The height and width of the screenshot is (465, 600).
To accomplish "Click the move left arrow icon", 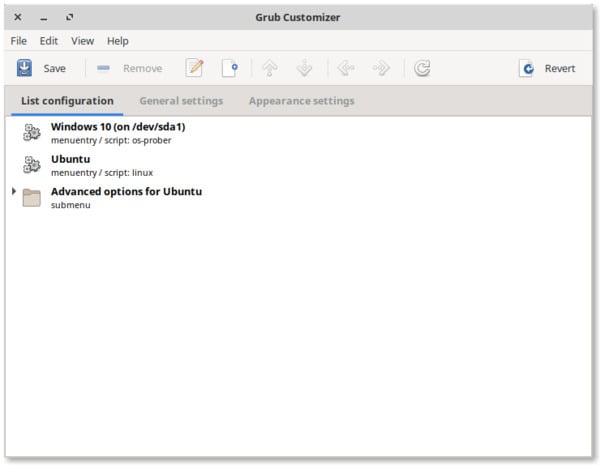I will click(x=346, y=68).
